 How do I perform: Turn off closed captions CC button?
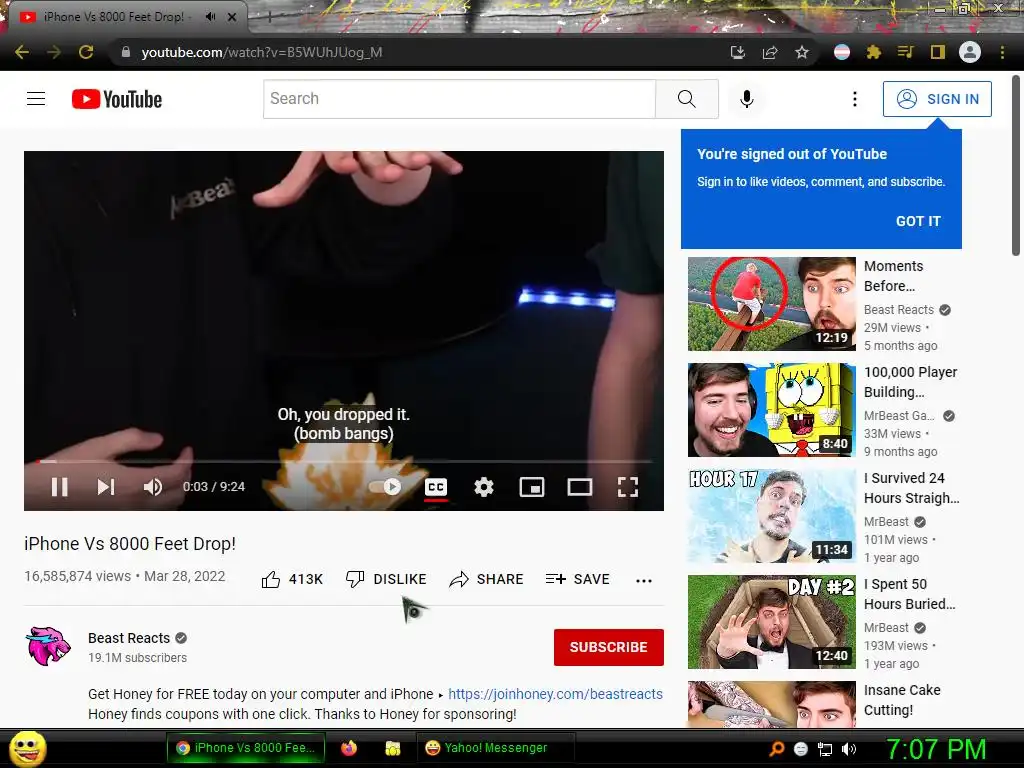pyautogui.click(x=436, y=487)
